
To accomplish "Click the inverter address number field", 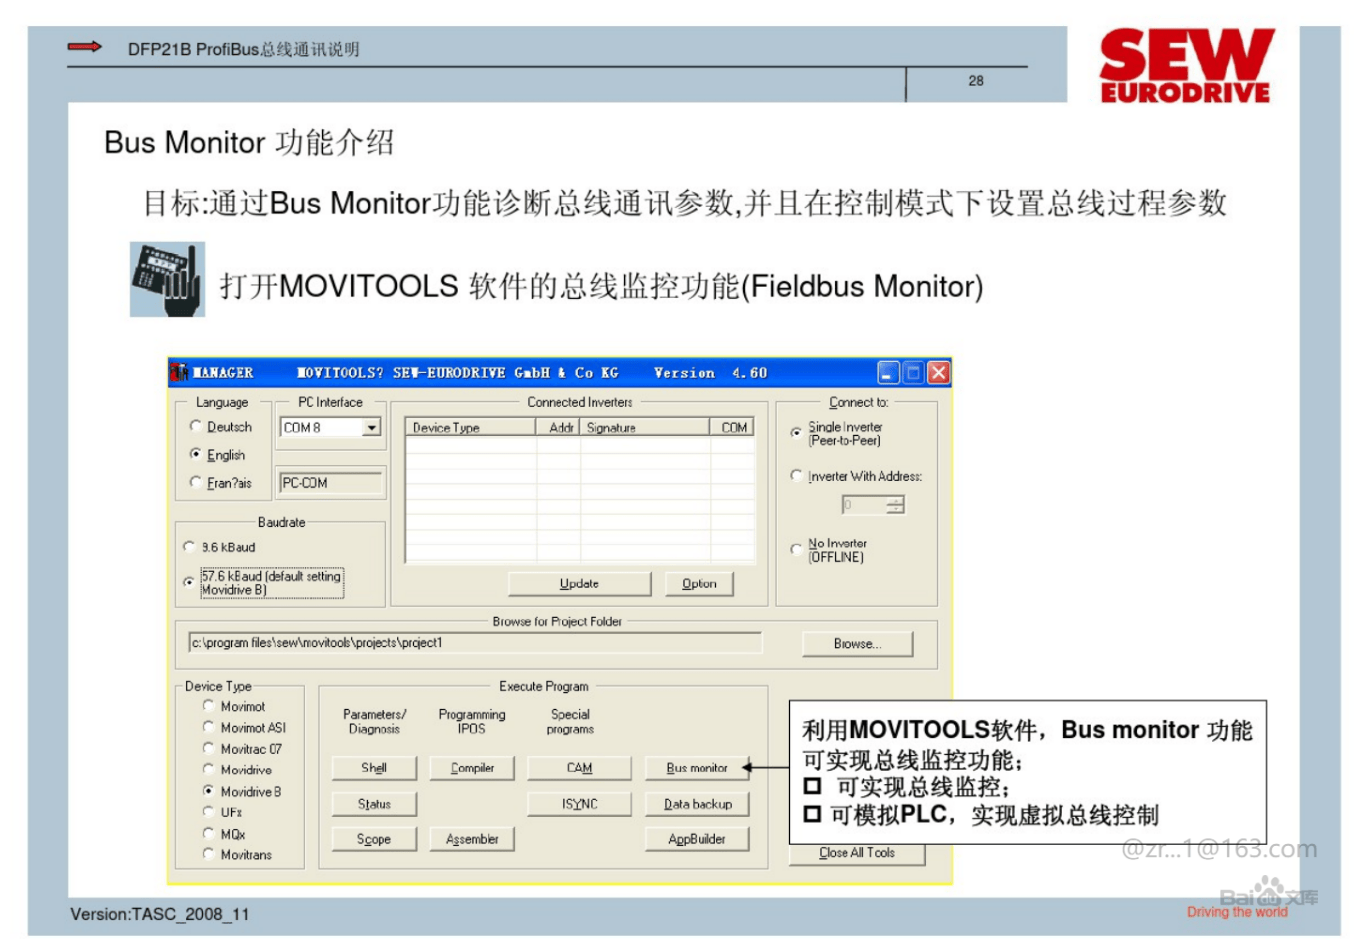I will point(864,505).
